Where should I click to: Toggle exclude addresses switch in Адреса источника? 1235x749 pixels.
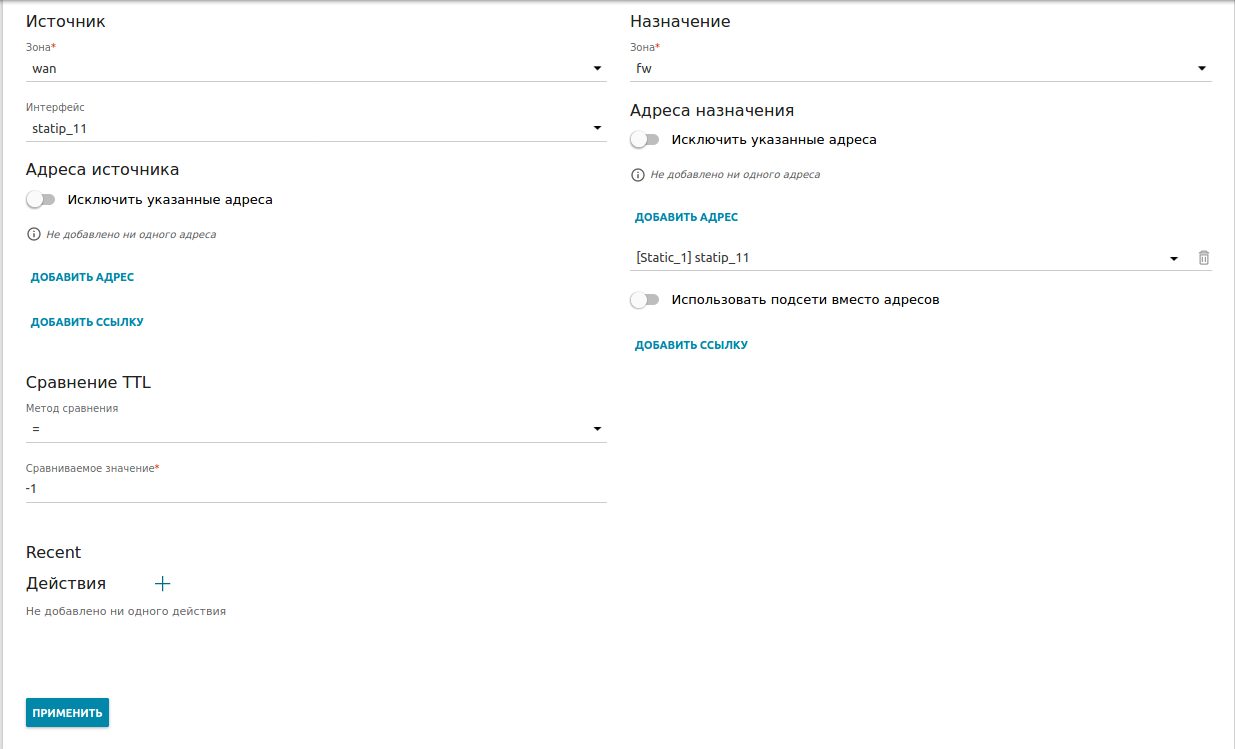41,200
